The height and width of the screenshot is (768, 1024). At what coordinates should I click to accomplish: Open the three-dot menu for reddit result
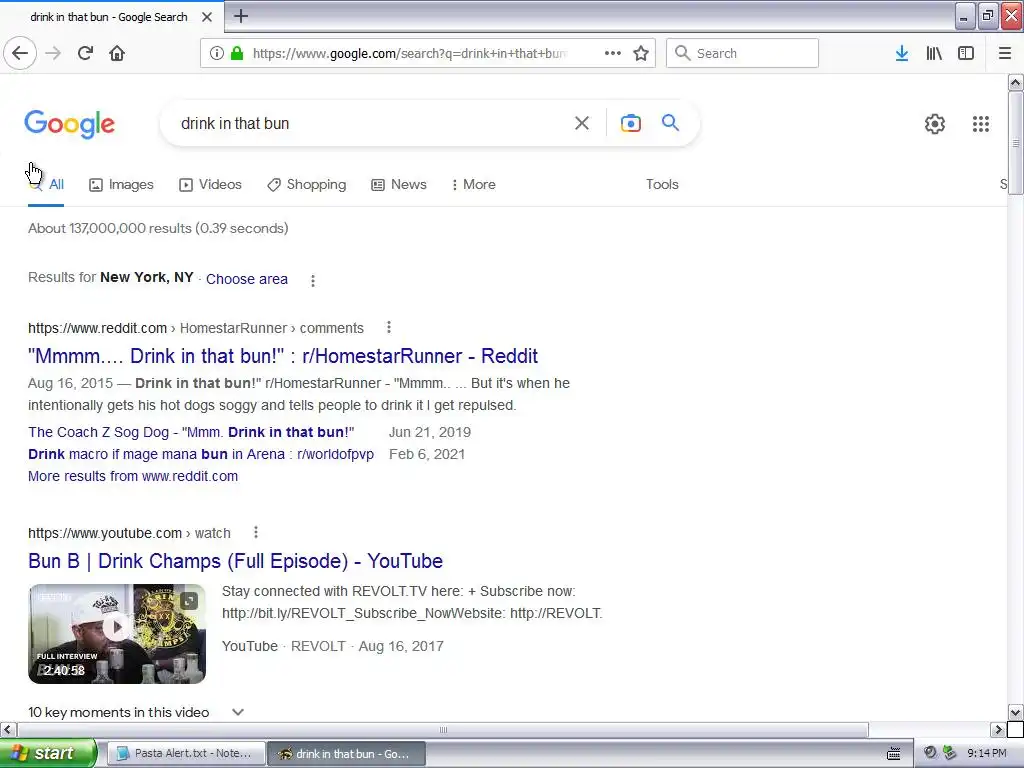coord(389,327)
